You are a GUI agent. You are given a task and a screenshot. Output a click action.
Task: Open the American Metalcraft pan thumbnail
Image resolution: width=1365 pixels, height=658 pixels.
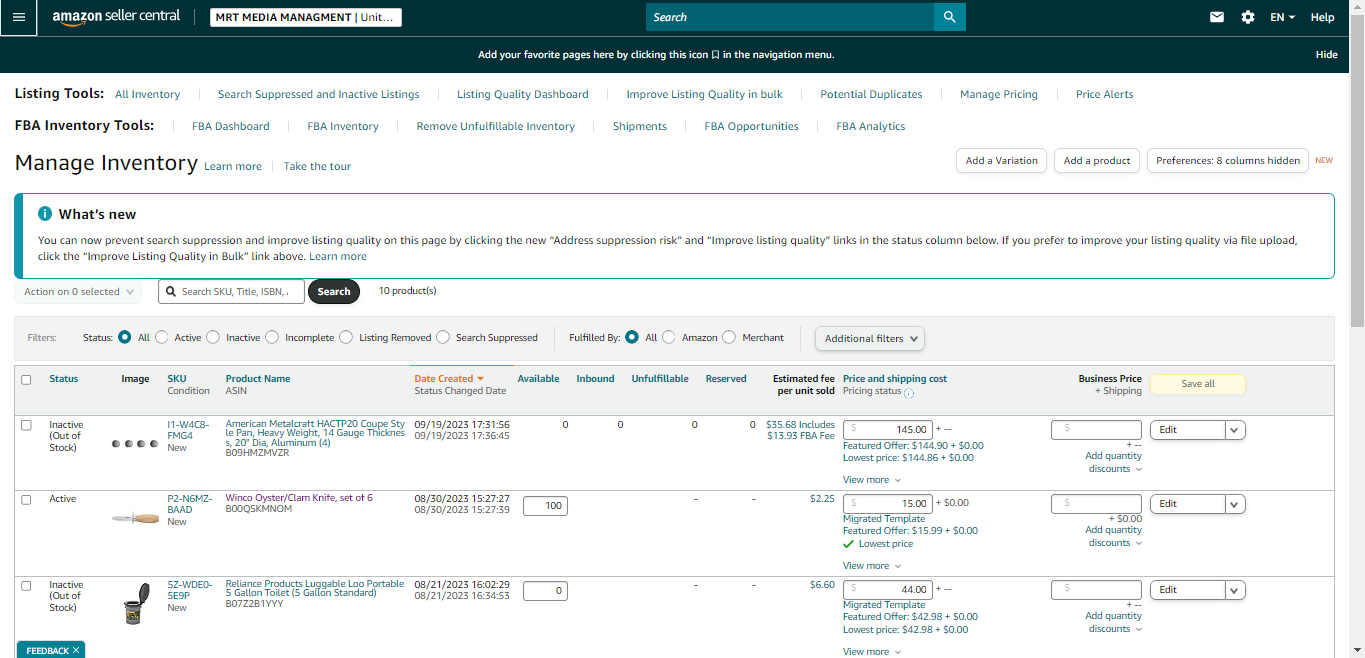coord(134,443)
